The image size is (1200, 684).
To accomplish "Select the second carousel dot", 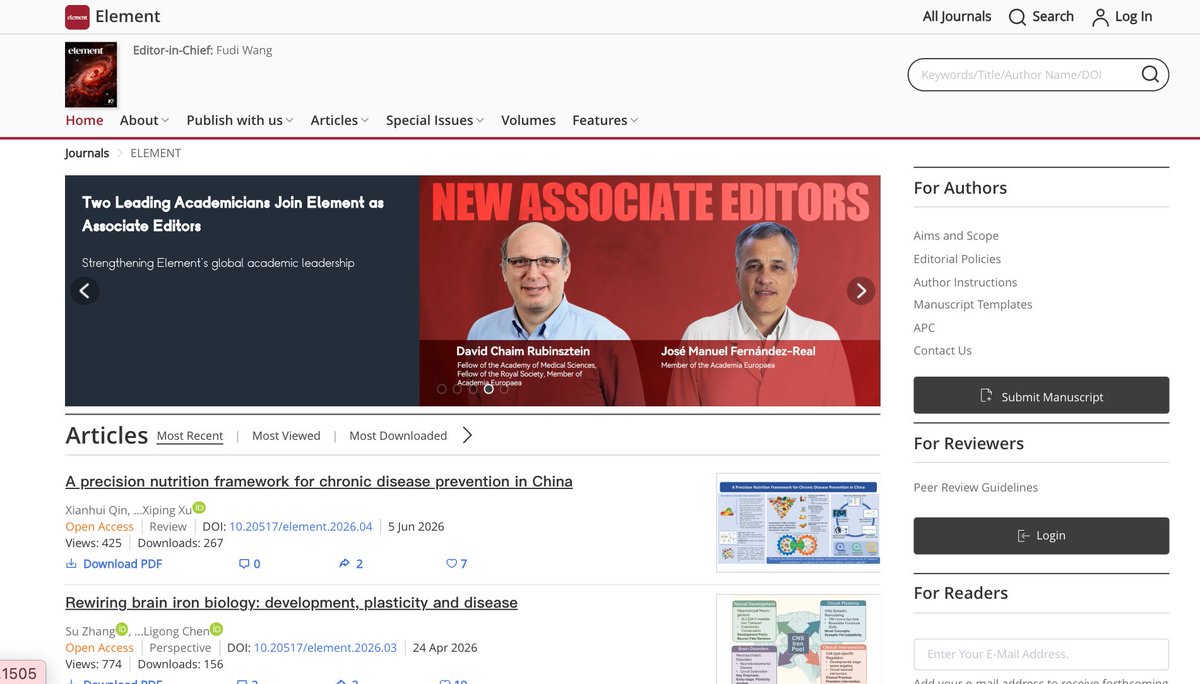I will tap(457, 389).
